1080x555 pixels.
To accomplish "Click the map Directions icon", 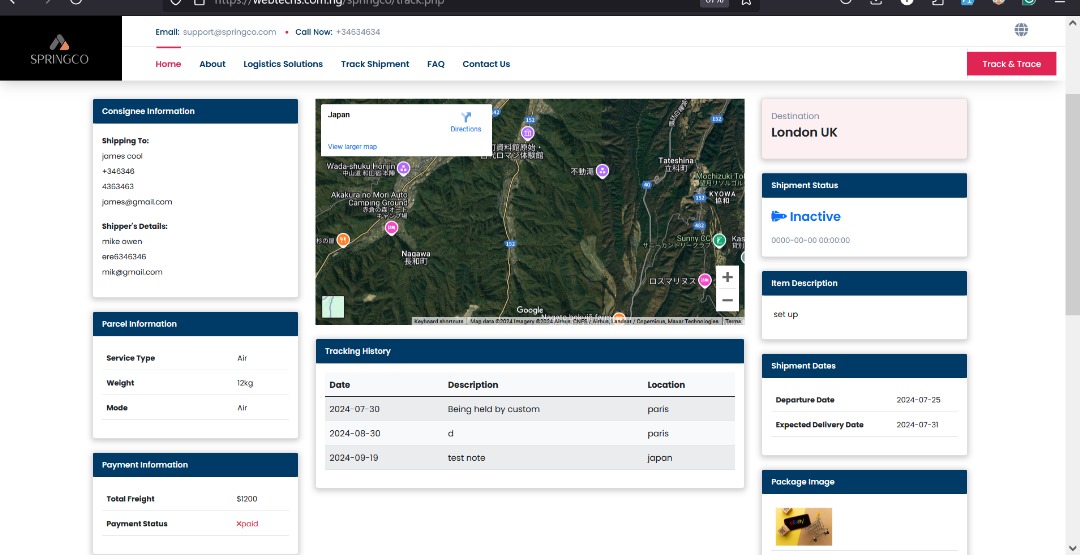I will 466,117.
